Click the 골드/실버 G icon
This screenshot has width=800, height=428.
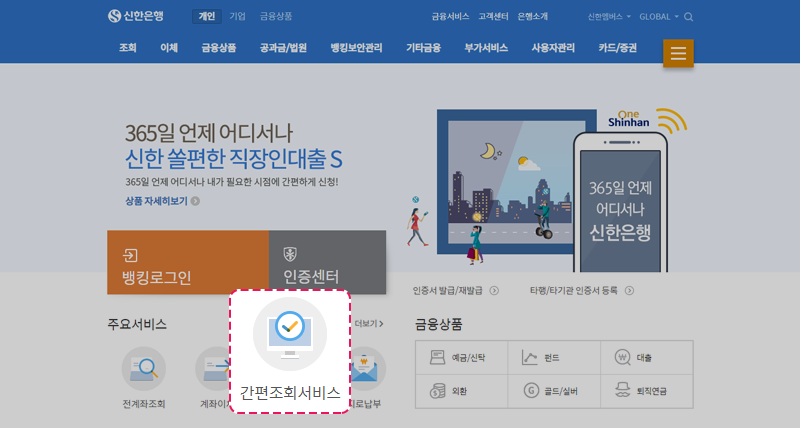(x=531, y=391)
